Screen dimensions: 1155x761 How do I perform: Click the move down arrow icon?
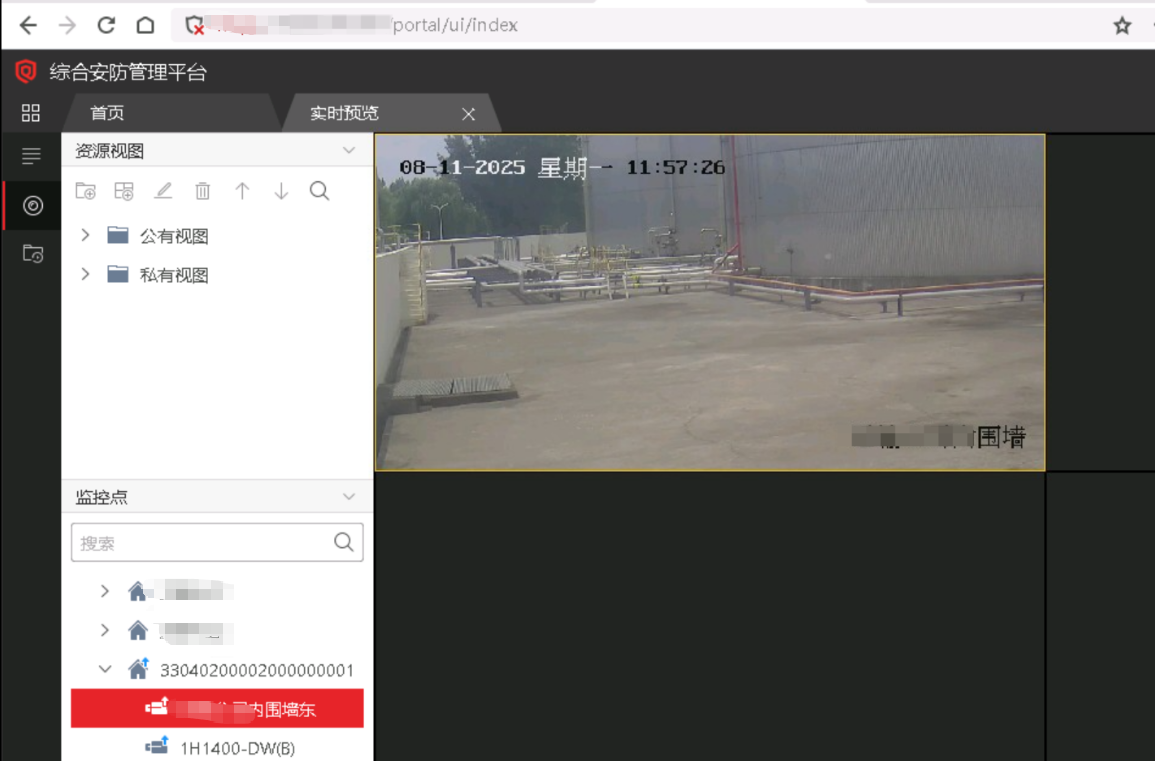coord(281,191)
